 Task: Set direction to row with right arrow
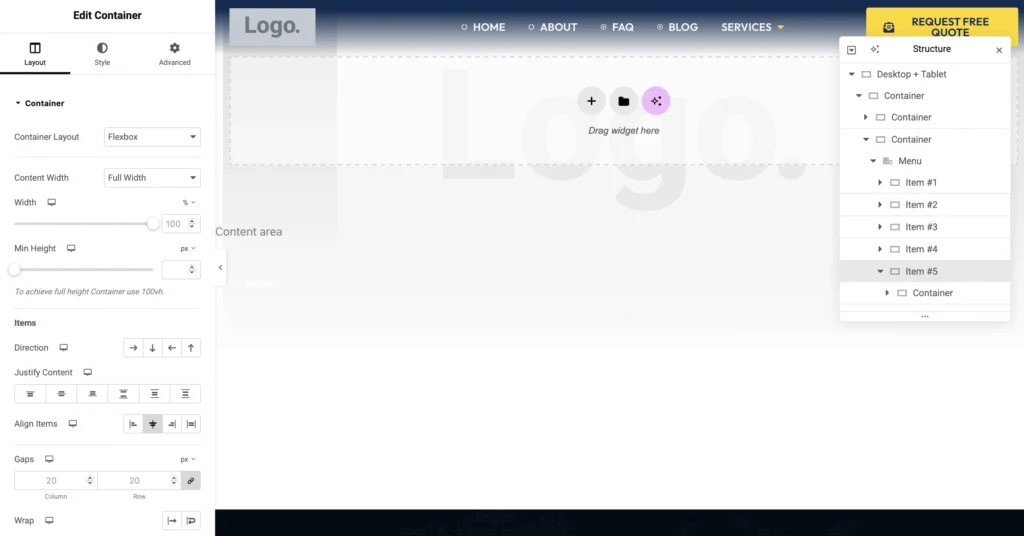(x=133, y=348)
